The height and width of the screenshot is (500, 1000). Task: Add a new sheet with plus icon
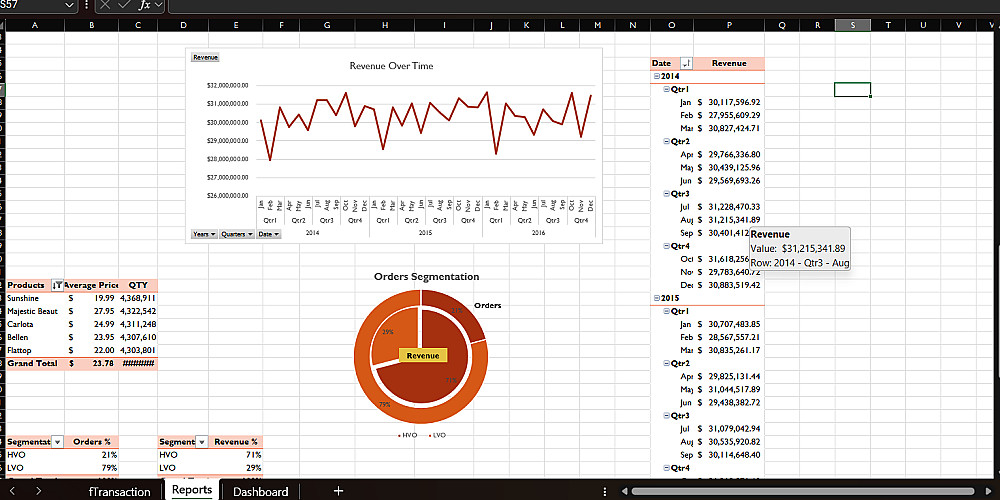click(339, 490)
